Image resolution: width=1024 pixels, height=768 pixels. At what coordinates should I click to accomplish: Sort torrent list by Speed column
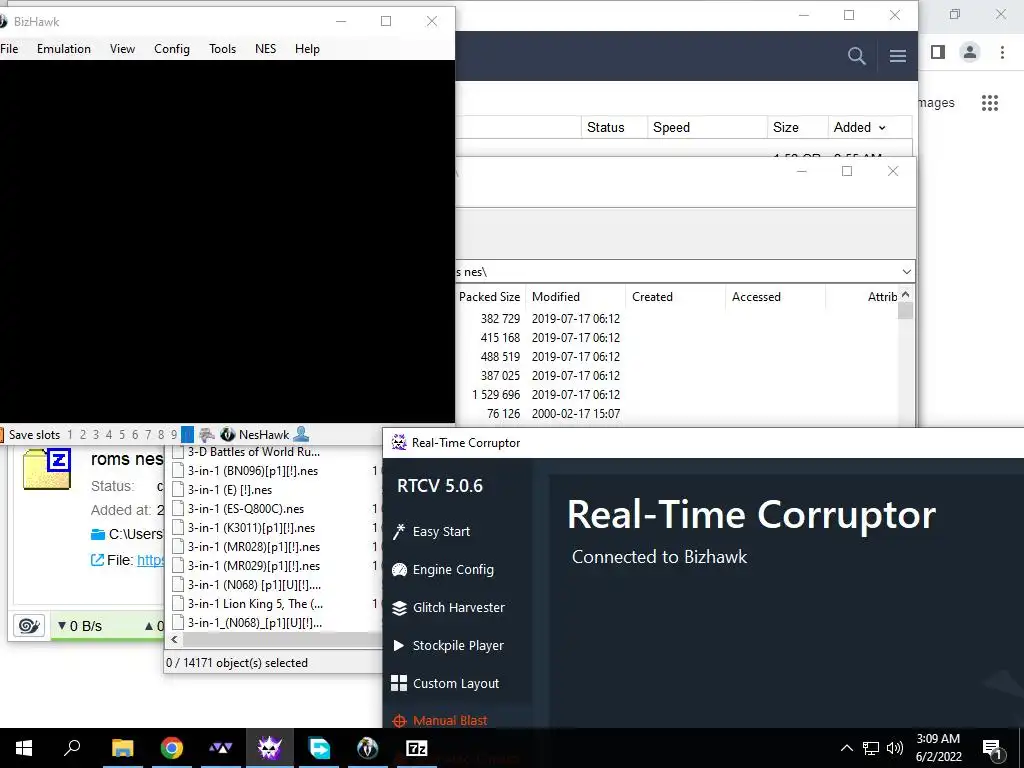pos(707,127)
